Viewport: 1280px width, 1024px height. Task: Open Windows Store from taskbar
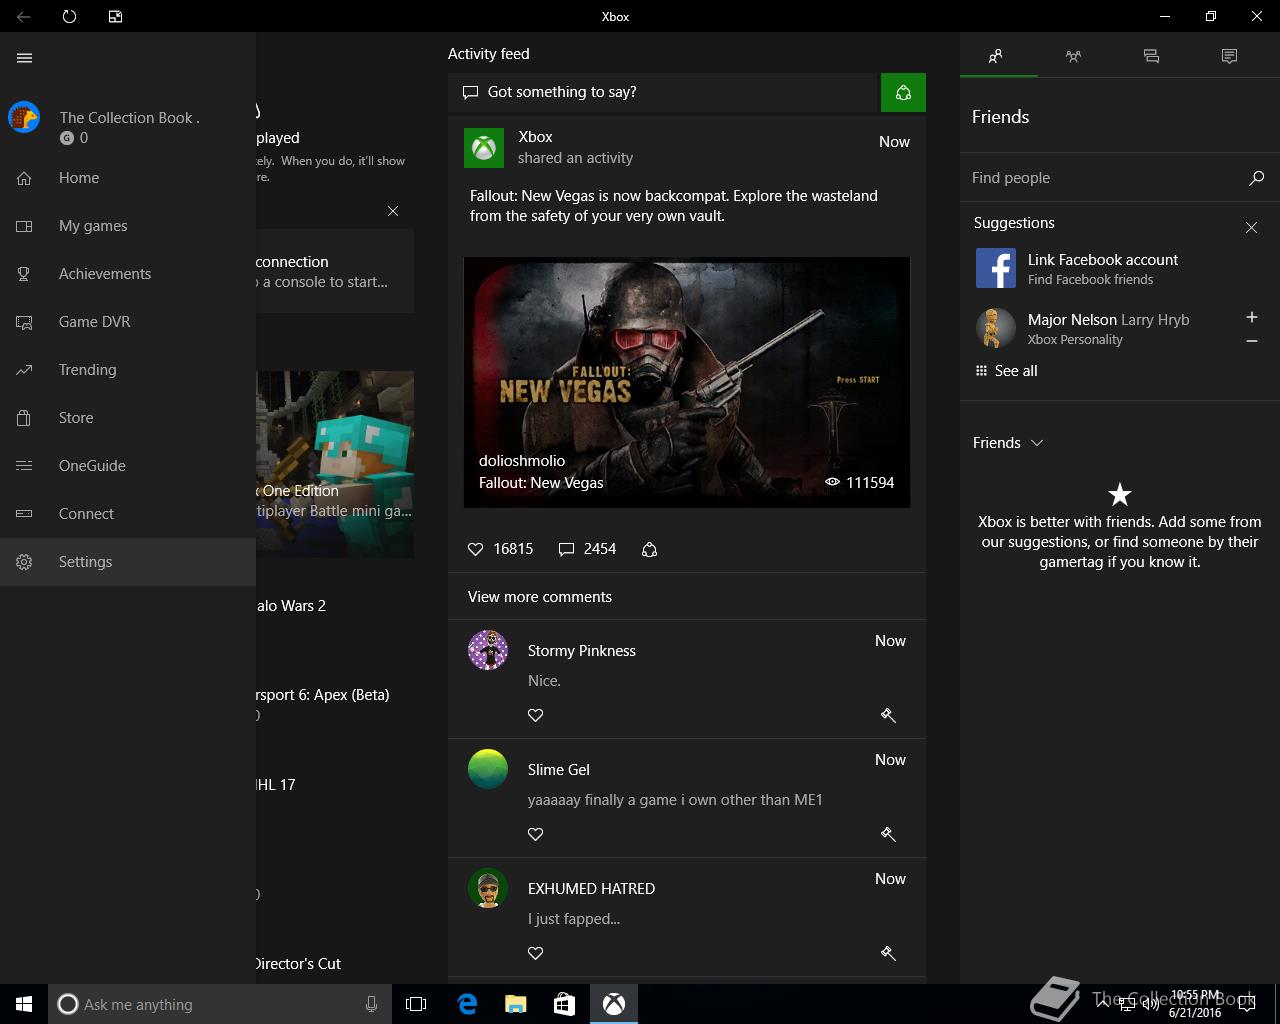point(564,1004)
